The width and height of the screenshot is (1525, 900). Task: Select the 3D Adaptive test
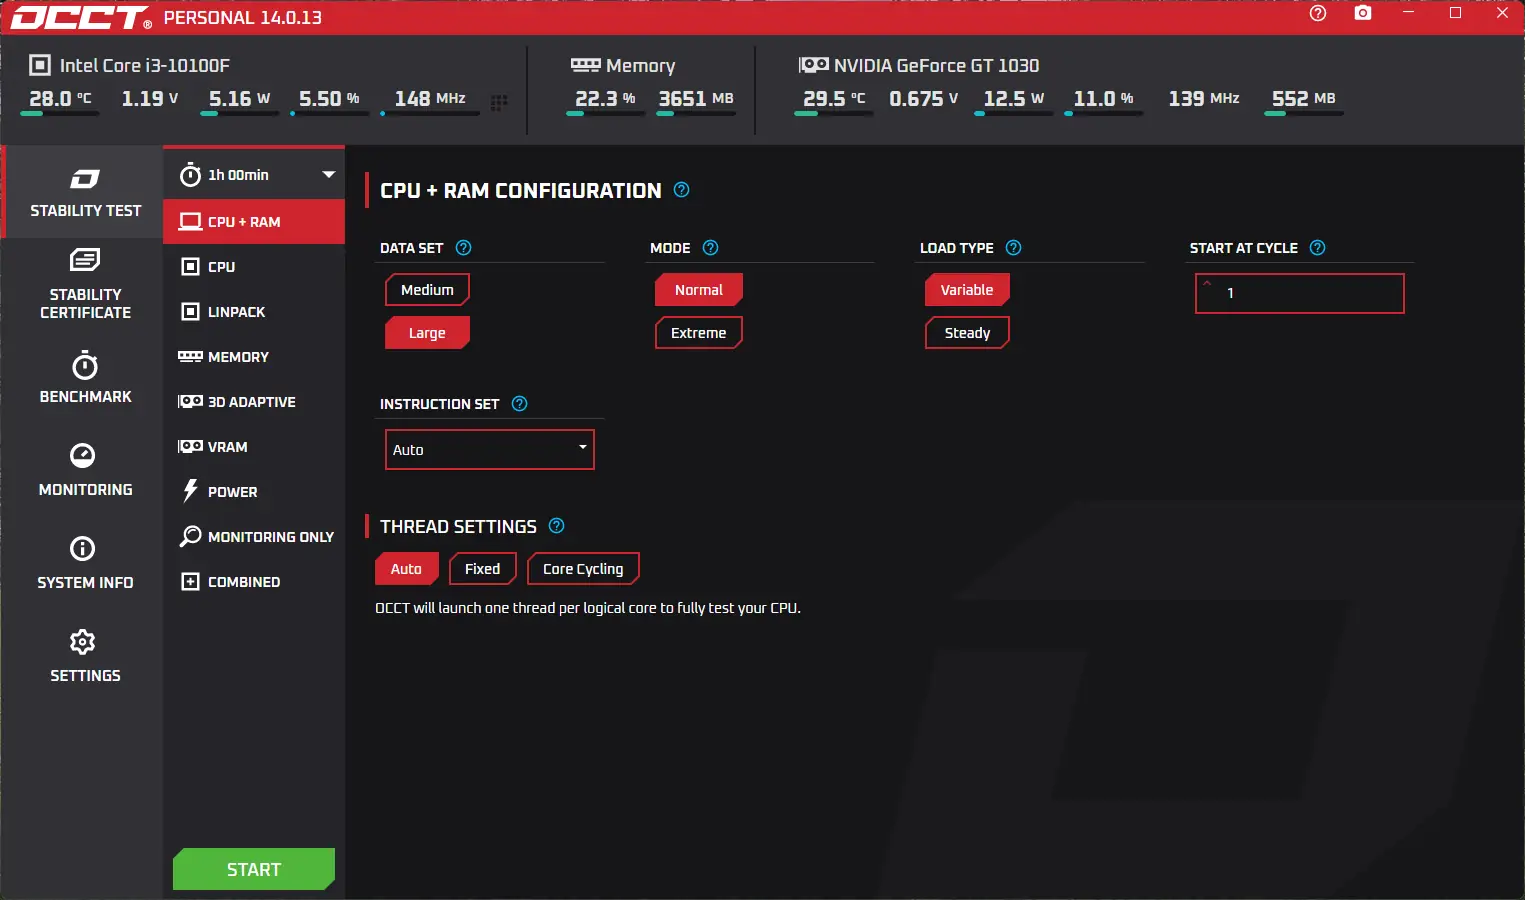(x=254, y=402)
